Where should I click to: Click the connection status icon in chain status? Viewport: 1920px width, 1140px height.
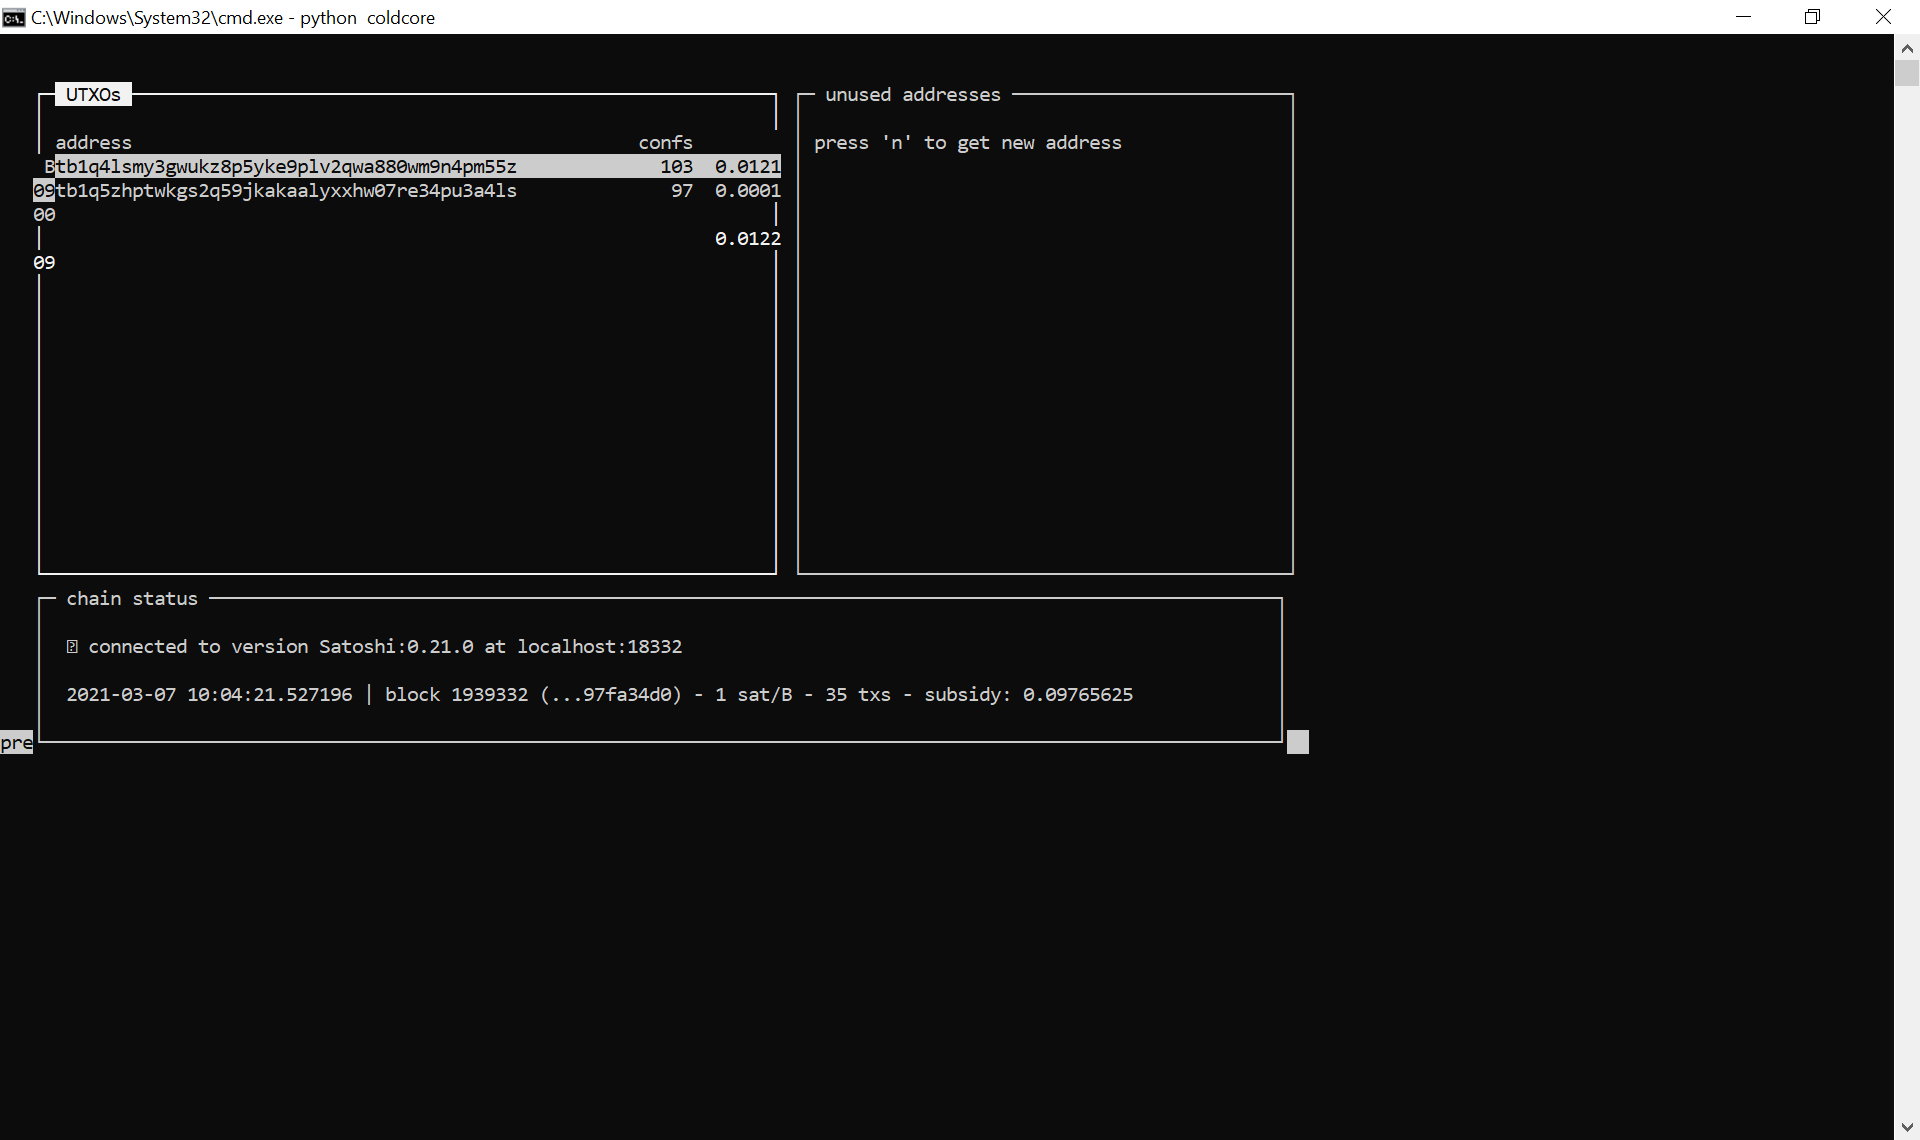coord(72,647)
